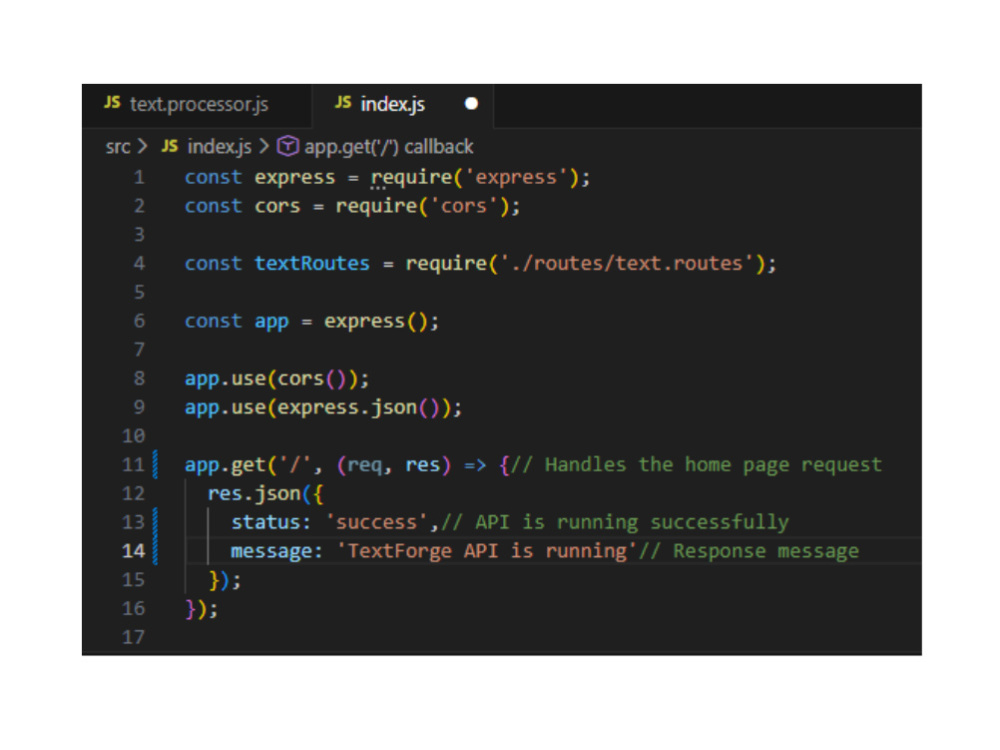Click the JS icon on index.js tab
This screenshot has width=1000, height=750.
[343, 102]
